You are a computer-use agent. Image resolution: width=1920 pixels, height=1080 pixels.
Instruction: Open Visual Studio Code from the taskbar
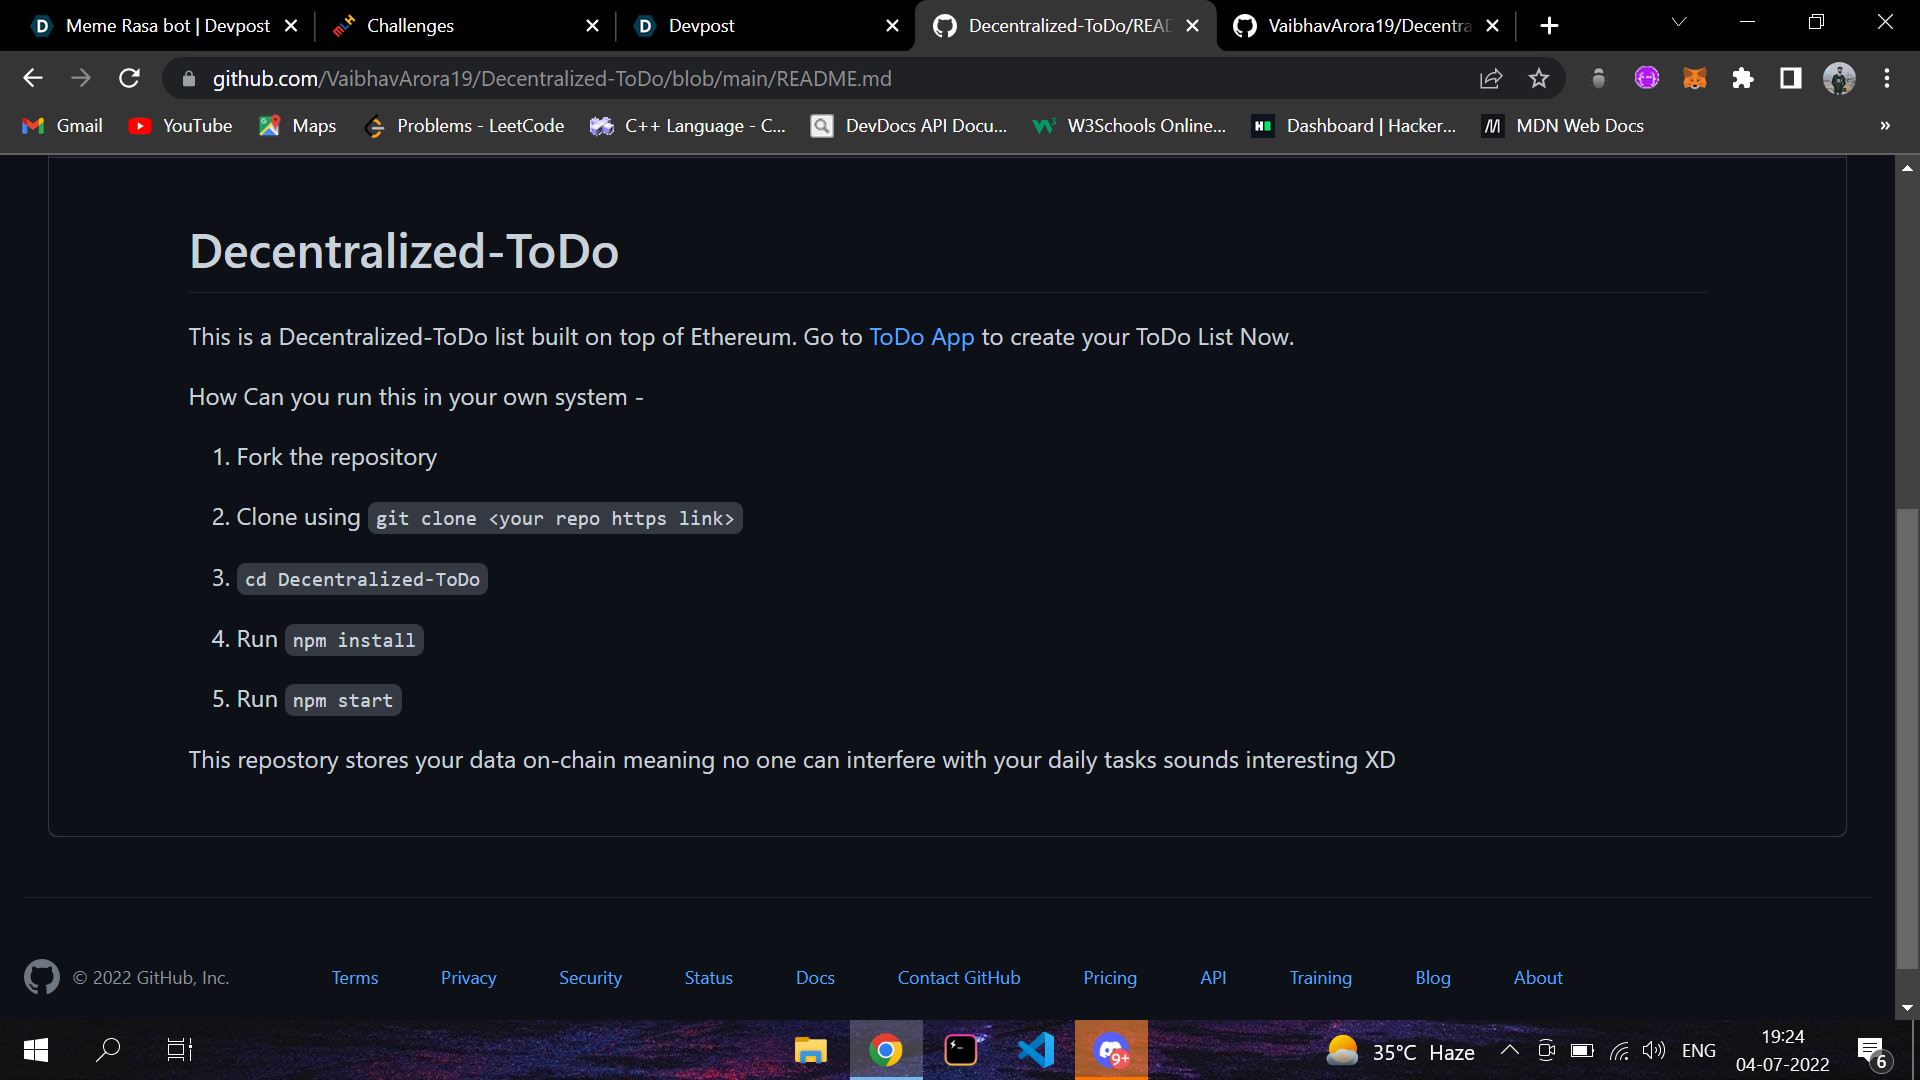pyautogui.click(x=1035, y=1050)
